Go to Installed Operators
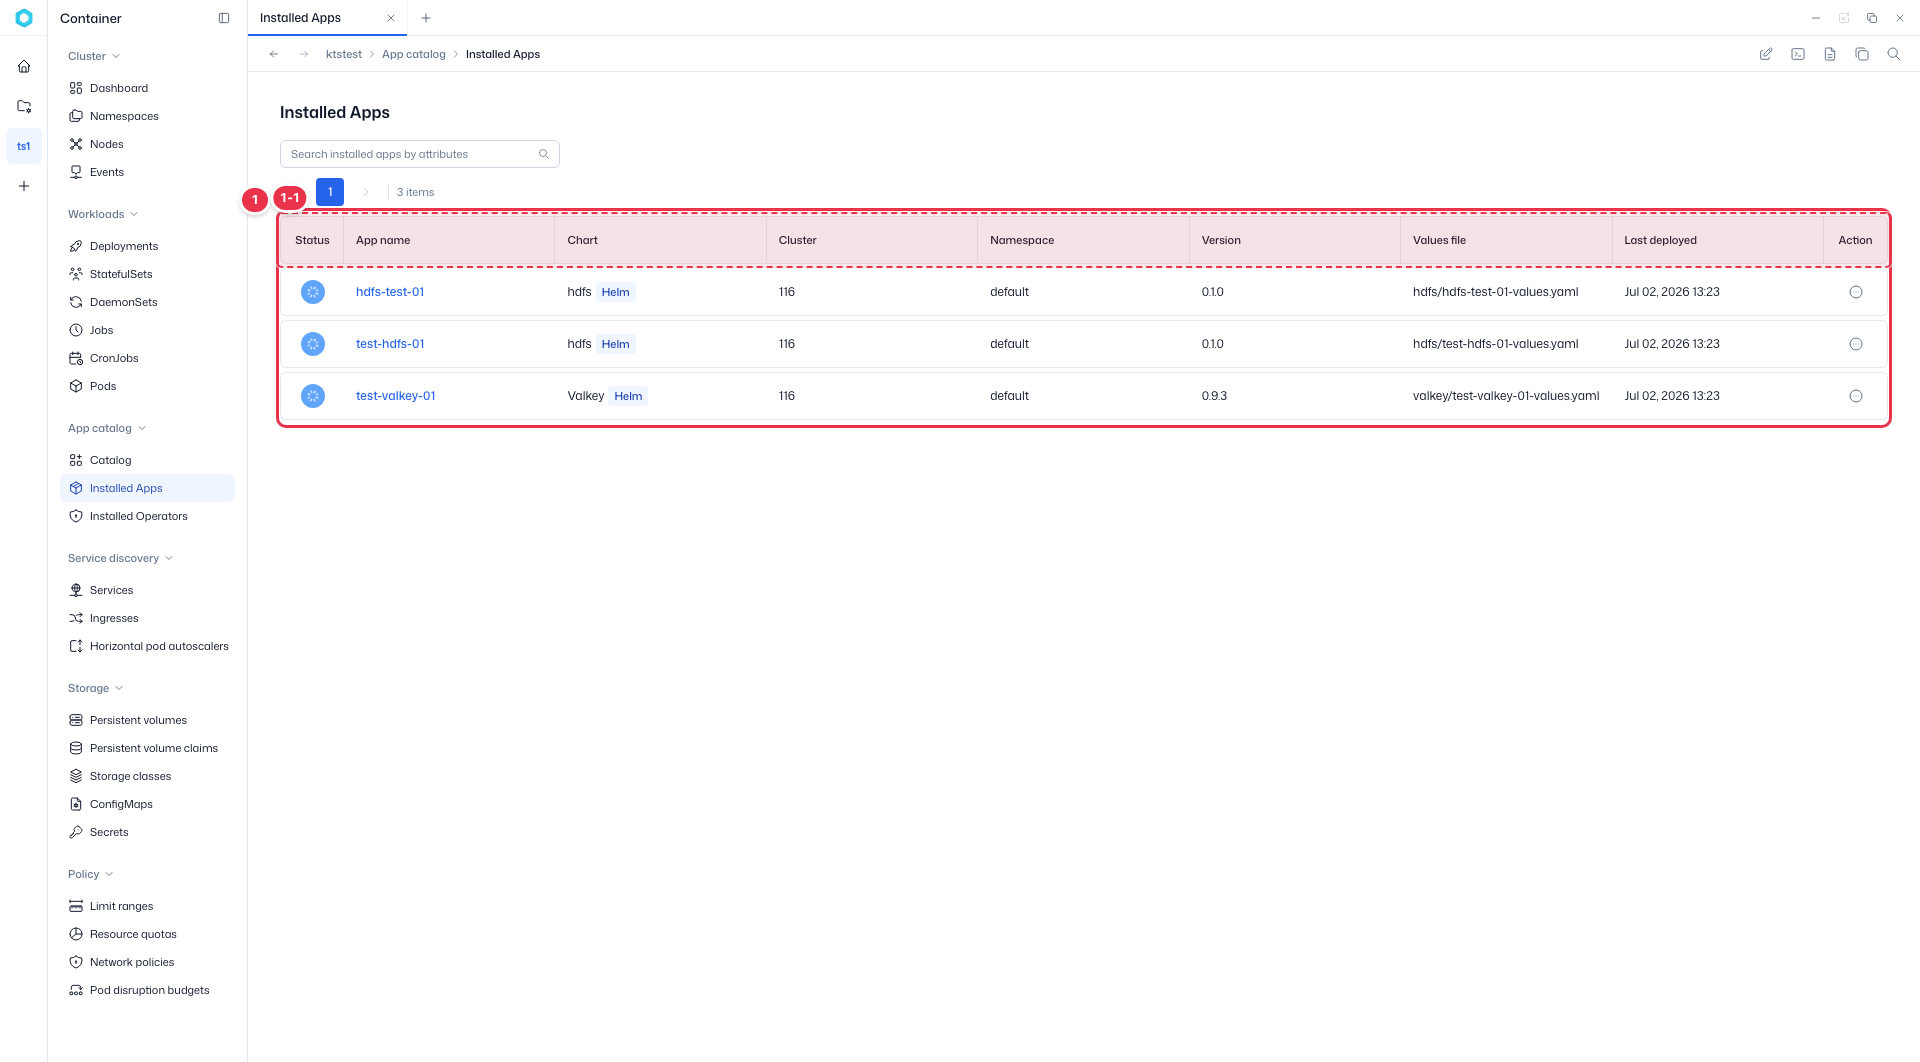 pyautogui.click(x=148, y=516)
